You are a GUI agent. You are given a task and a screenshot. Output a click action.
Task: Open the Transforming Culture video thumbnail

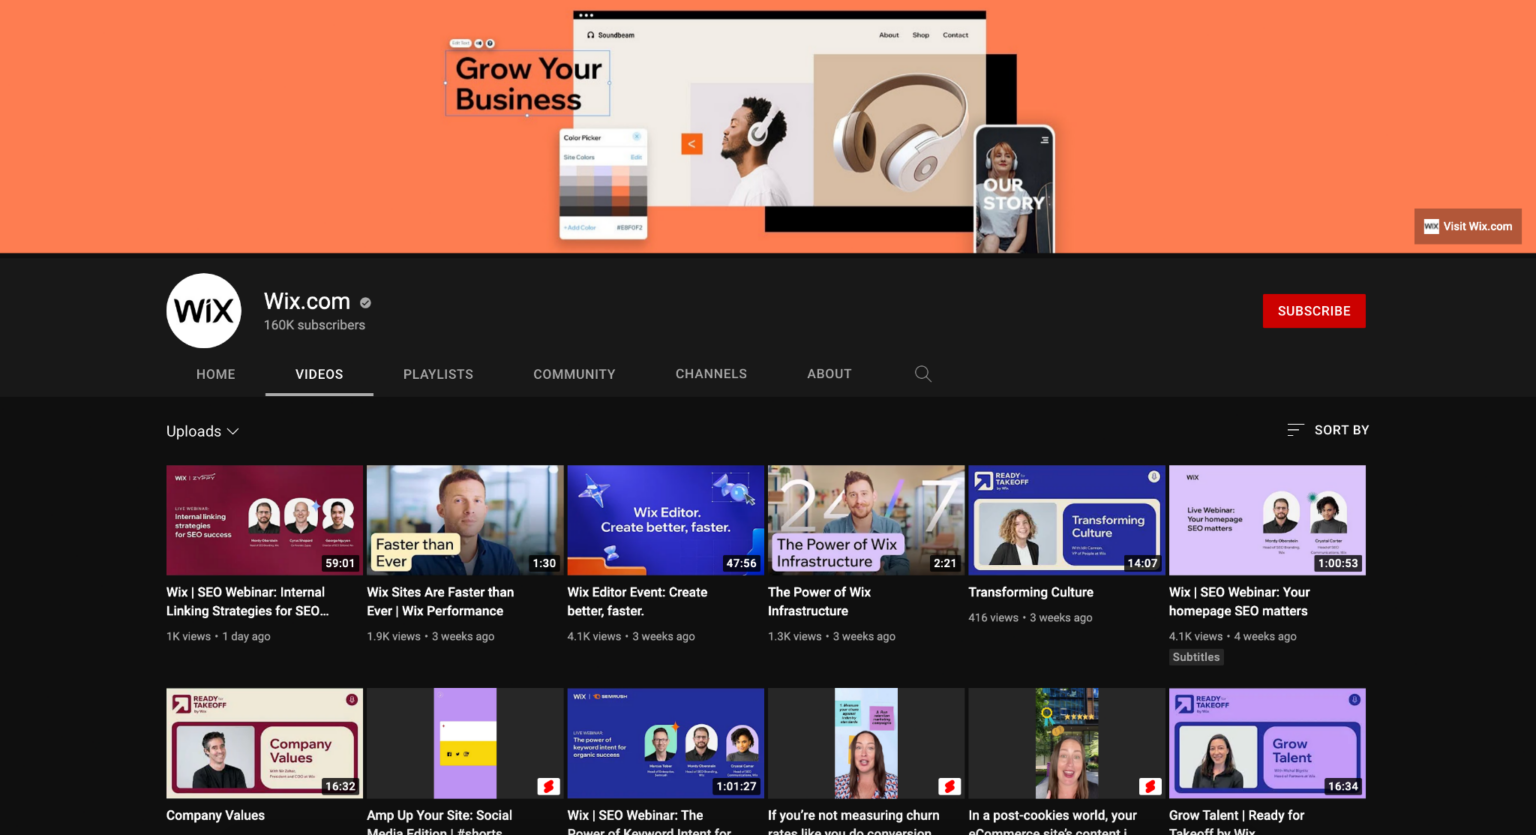tap(1065, 520)
